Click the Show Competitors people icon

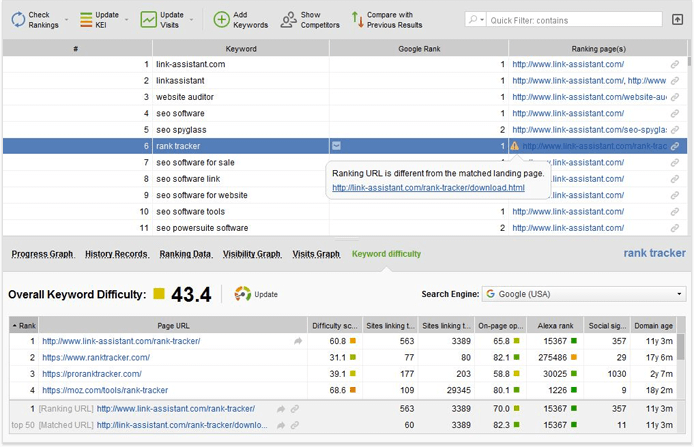click(289, 20)
